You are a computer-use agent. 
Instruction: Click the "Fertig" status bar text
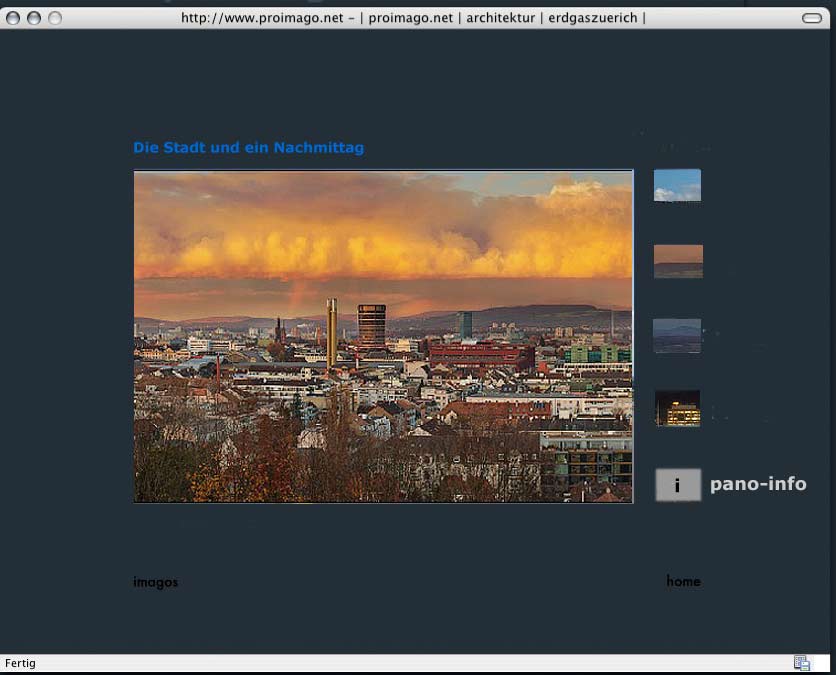click(20, 663)
